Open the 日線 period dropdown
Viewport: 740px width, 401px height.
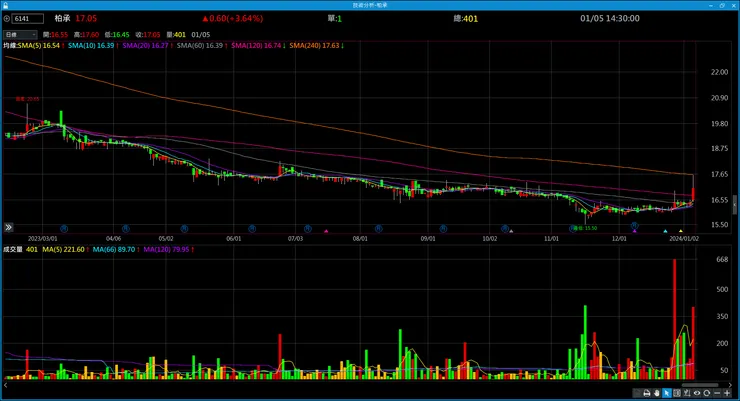point(20,35)
